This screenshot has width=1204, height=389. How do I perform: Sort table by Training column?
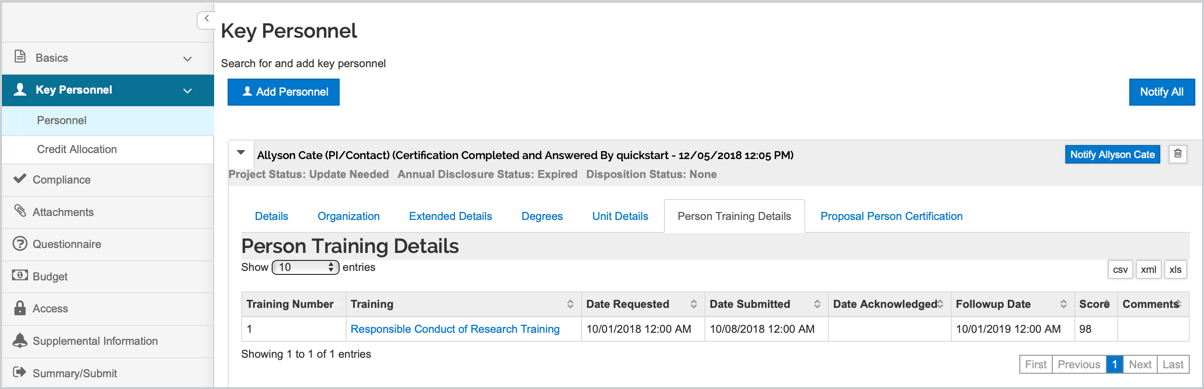463,304
